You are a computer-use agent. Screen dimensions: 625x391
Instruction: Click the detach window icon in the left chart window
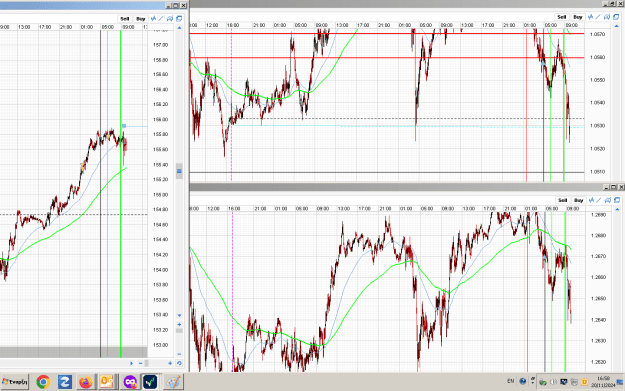(179, 18)
